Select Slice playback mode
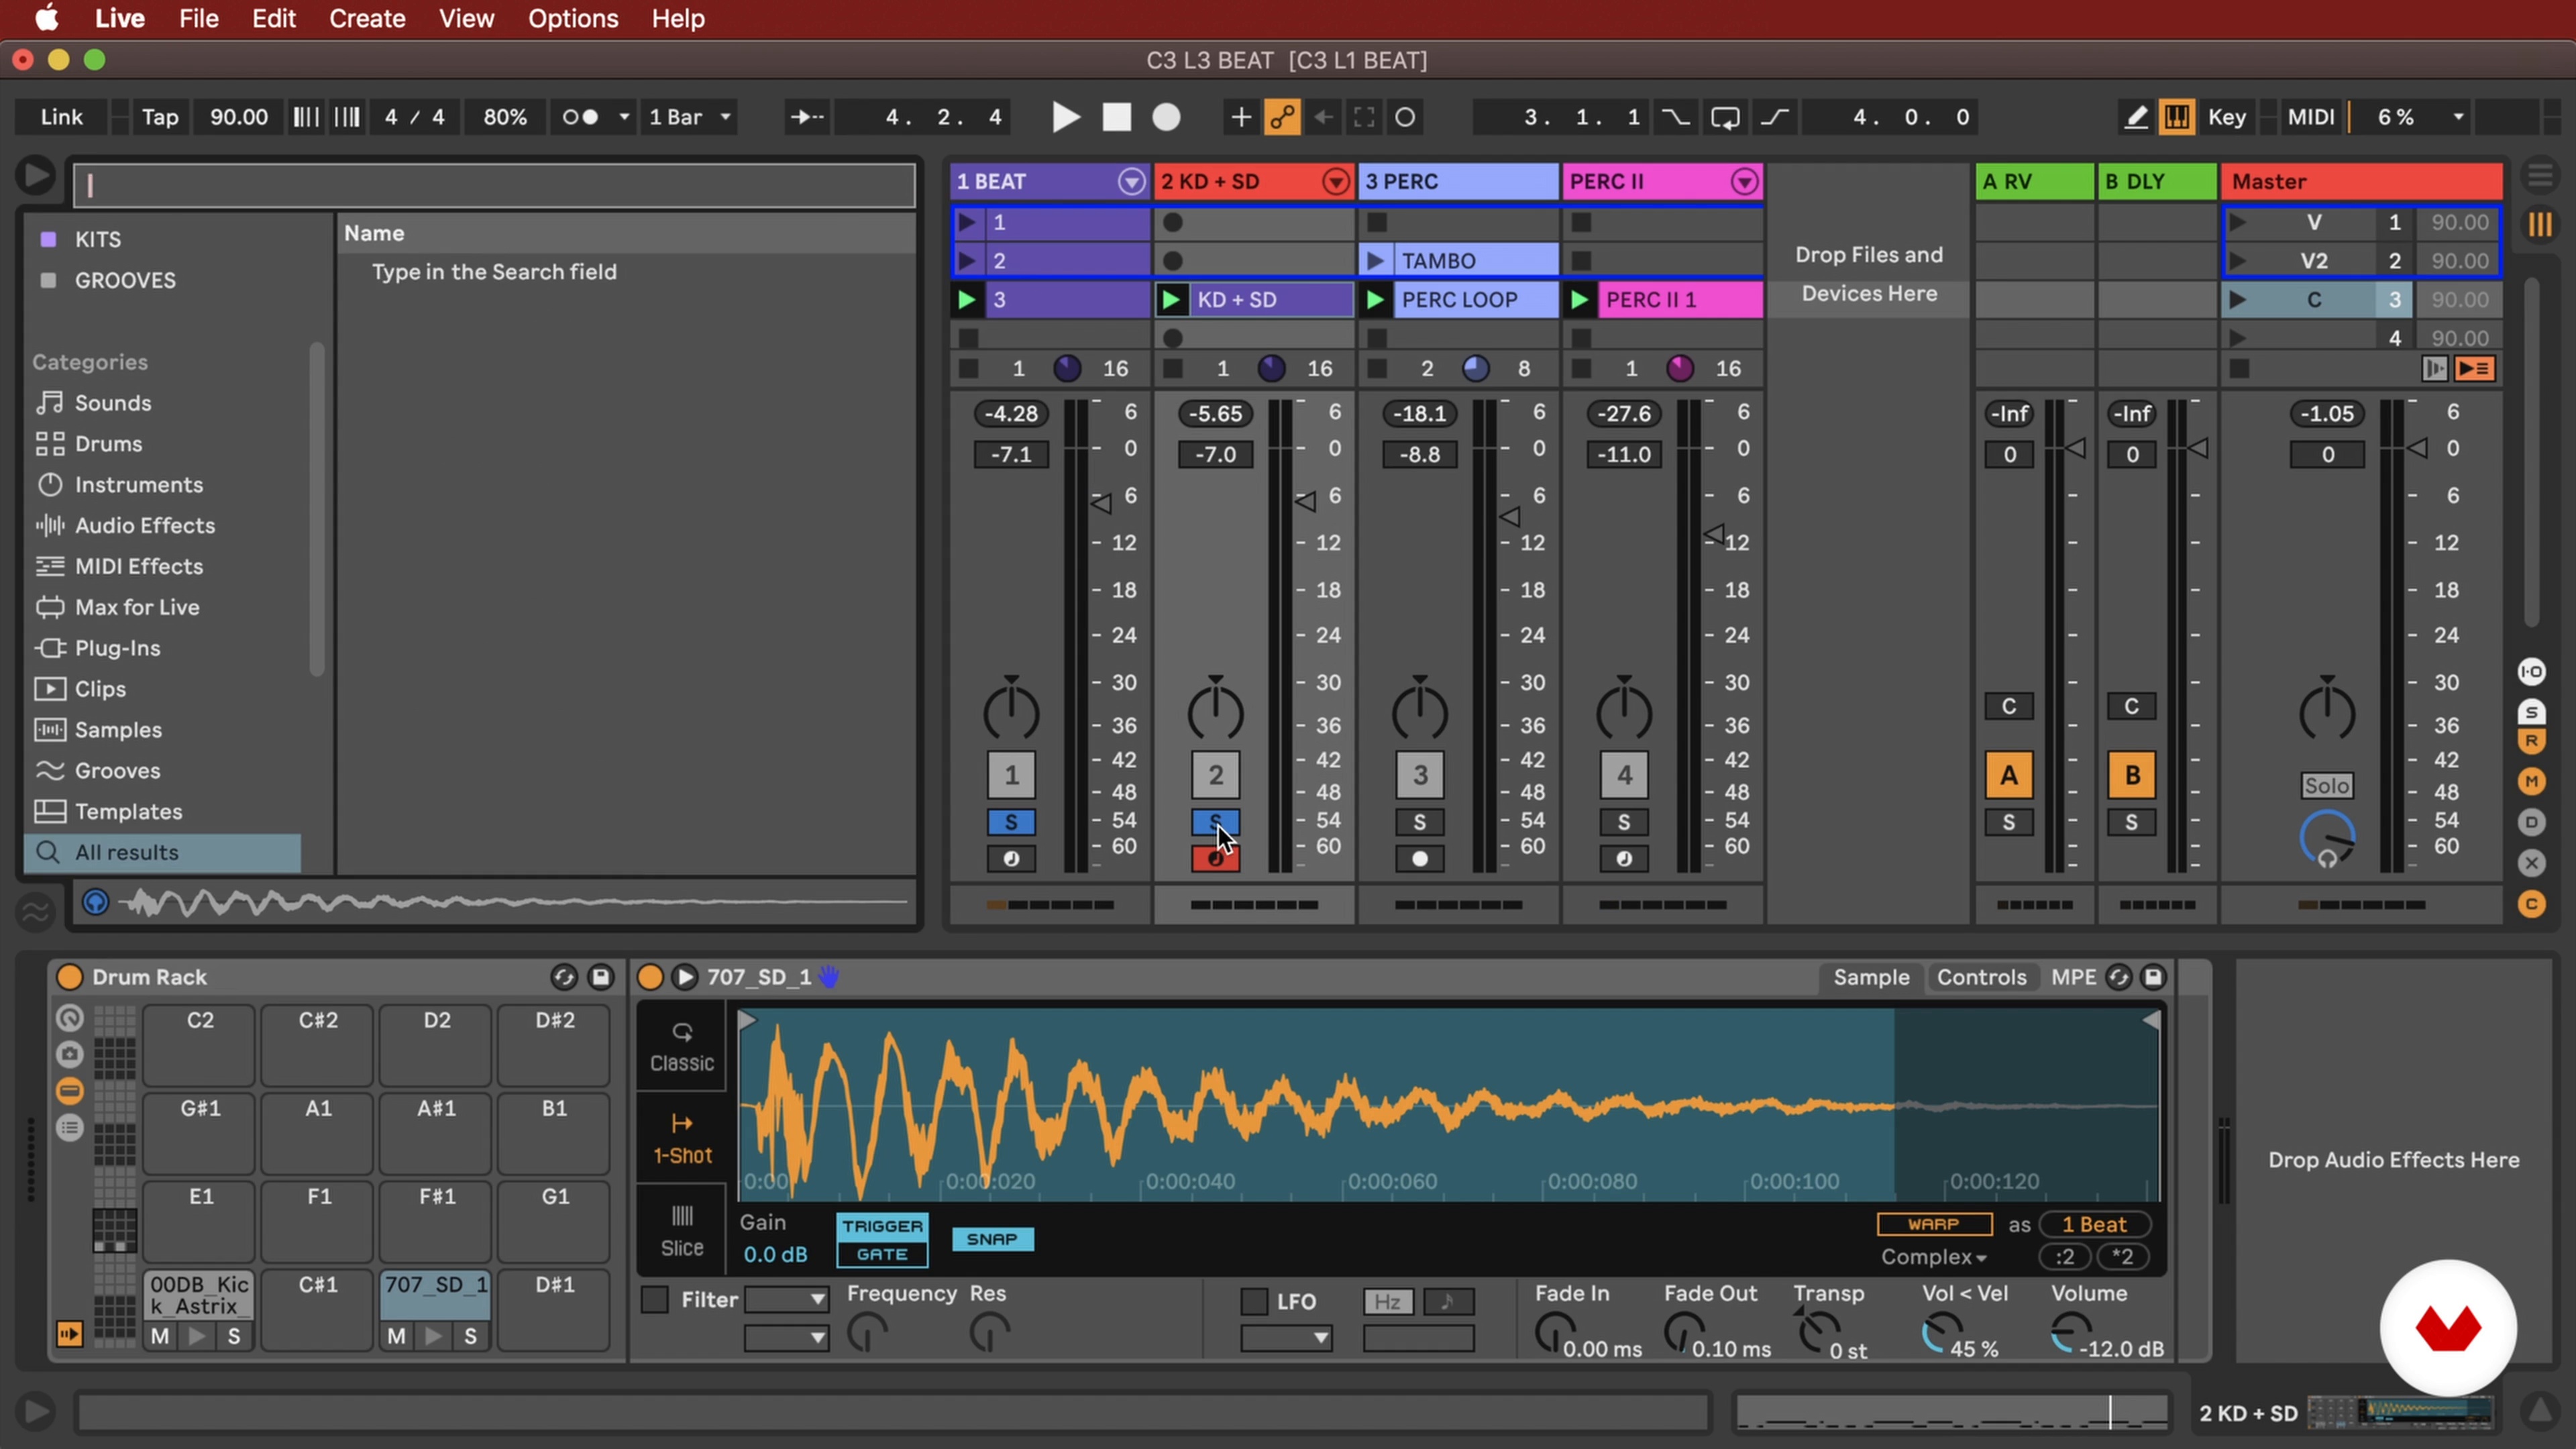This screenshot has width=2576, height=1449. 682,1231
